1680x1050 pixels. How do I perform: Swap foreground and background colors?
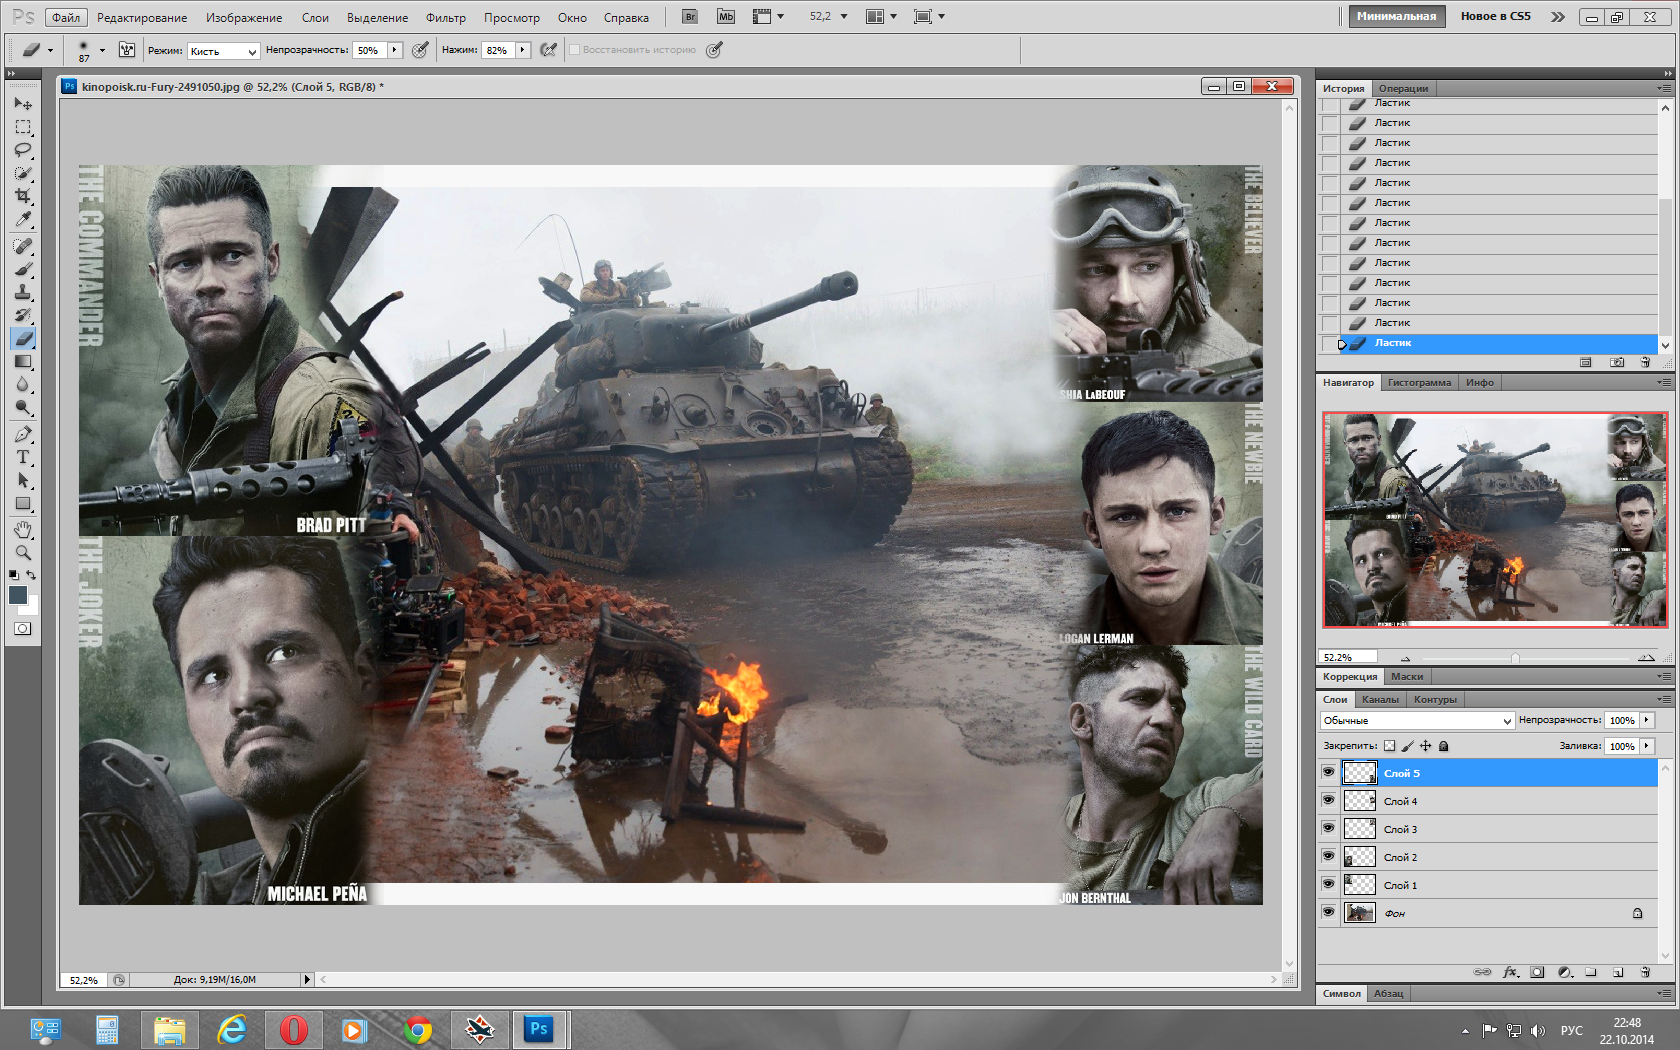(32, 575)
